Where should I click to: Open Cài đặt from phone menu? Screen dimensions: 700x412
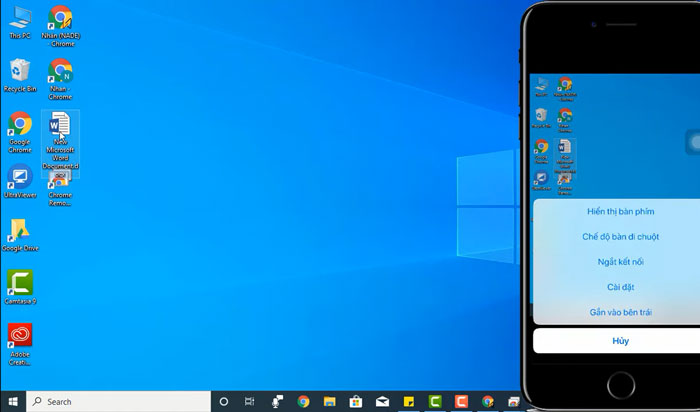621,287
